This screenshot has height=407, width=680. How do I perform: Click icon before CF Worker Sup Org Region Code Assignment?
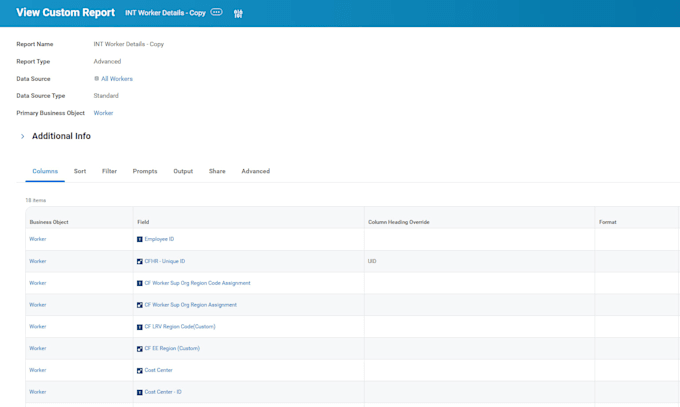(140, 283)
